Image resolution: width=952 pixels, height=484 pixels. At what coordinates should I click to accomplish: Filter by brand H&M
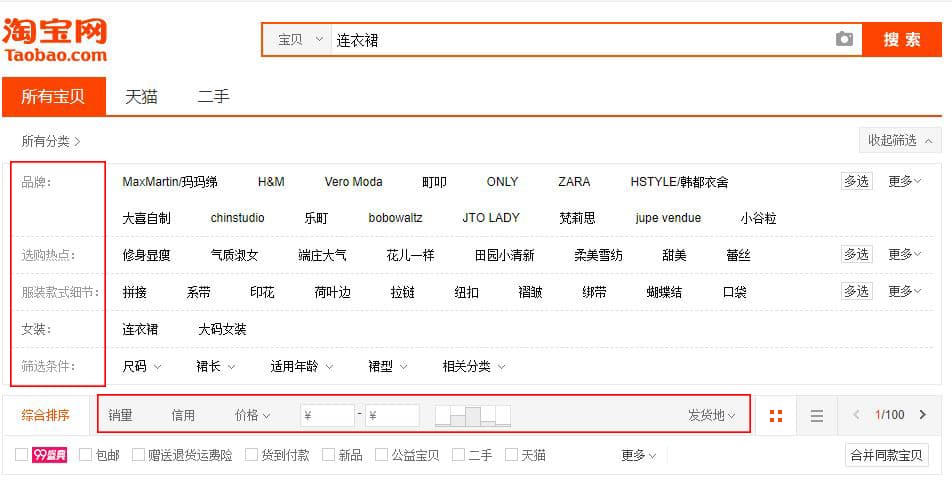271,182
